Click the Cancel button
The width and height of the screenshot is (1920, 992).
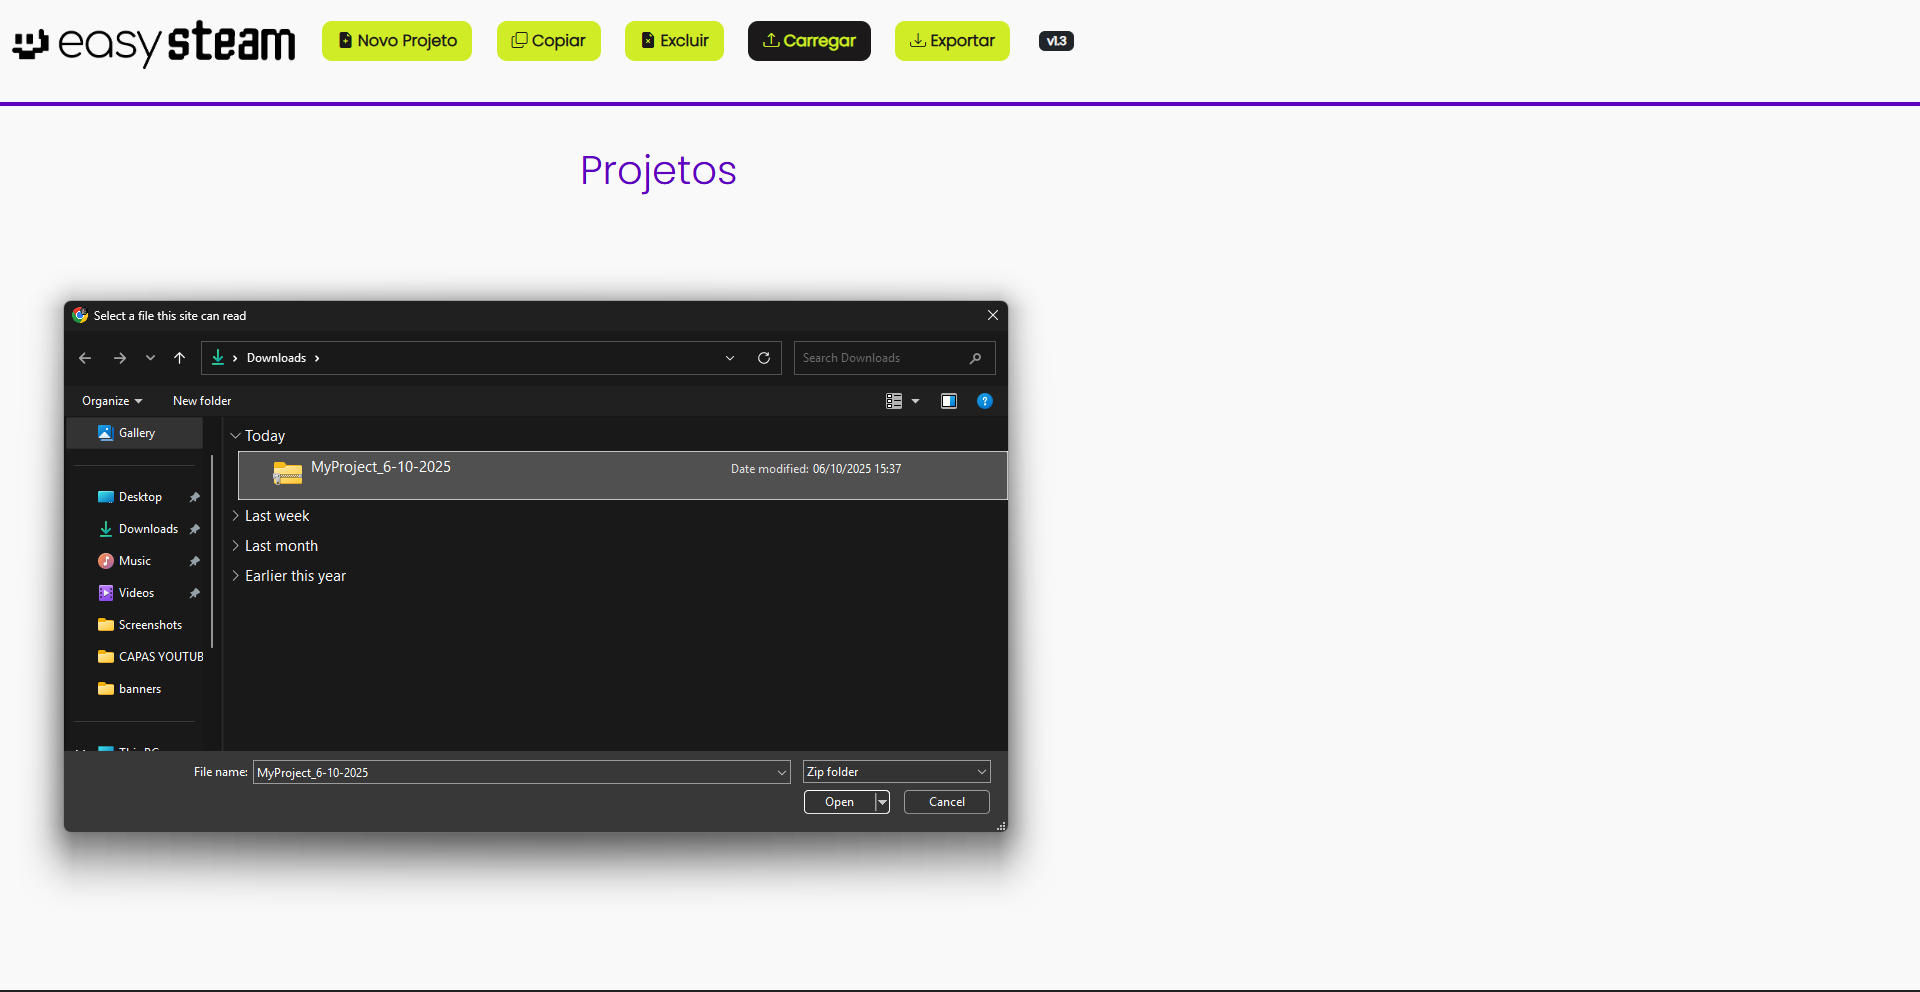pyautogui.click(x=945, y=802)
